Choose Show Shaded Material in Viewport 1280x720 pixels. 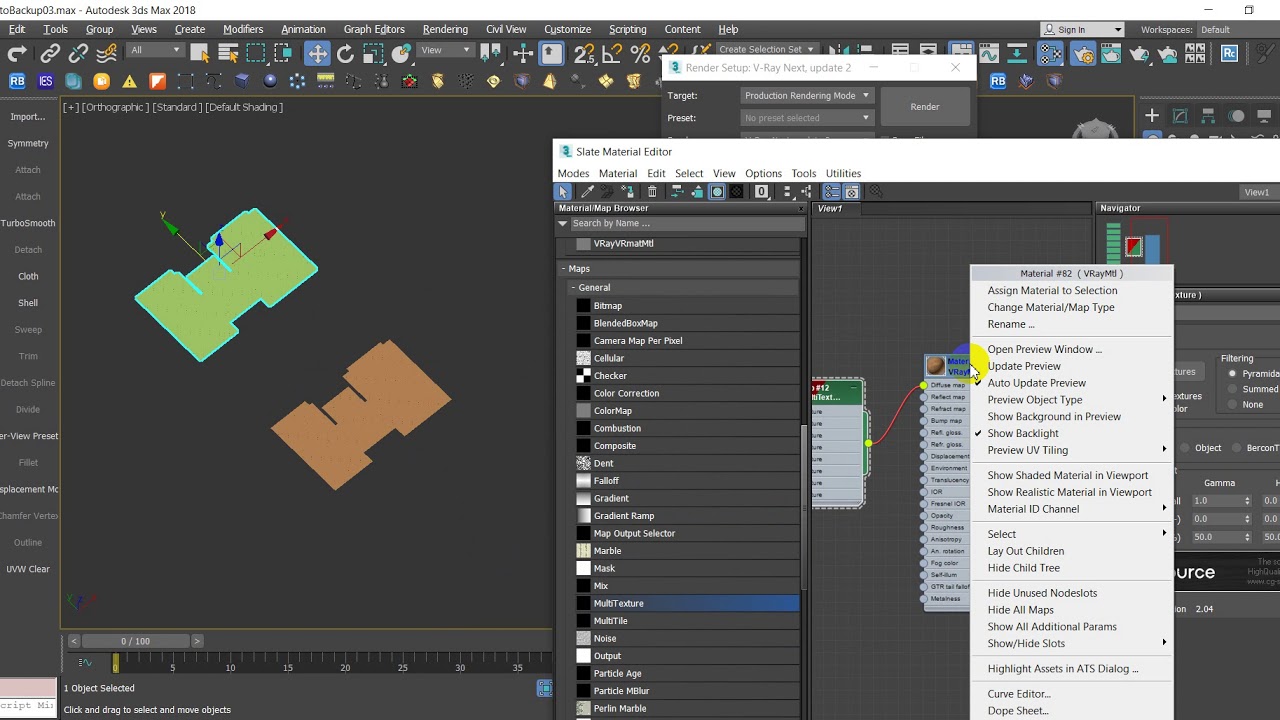(x=1067, y=475)
